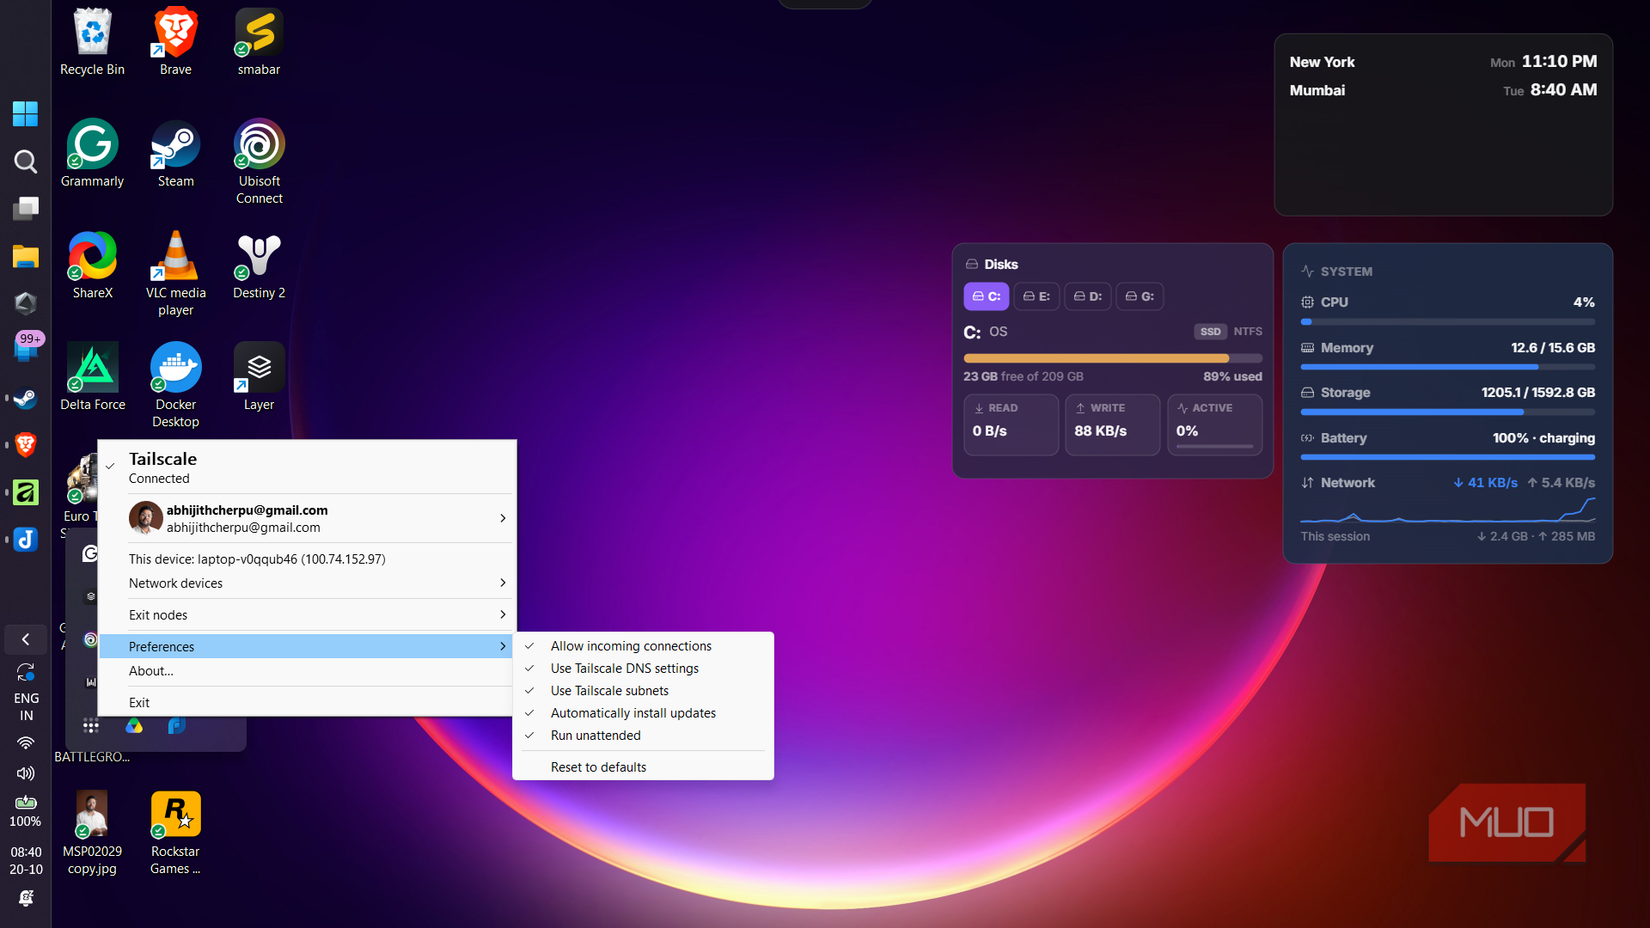Open MSP02029 copy.jpg image file

(x=92, y=833)
